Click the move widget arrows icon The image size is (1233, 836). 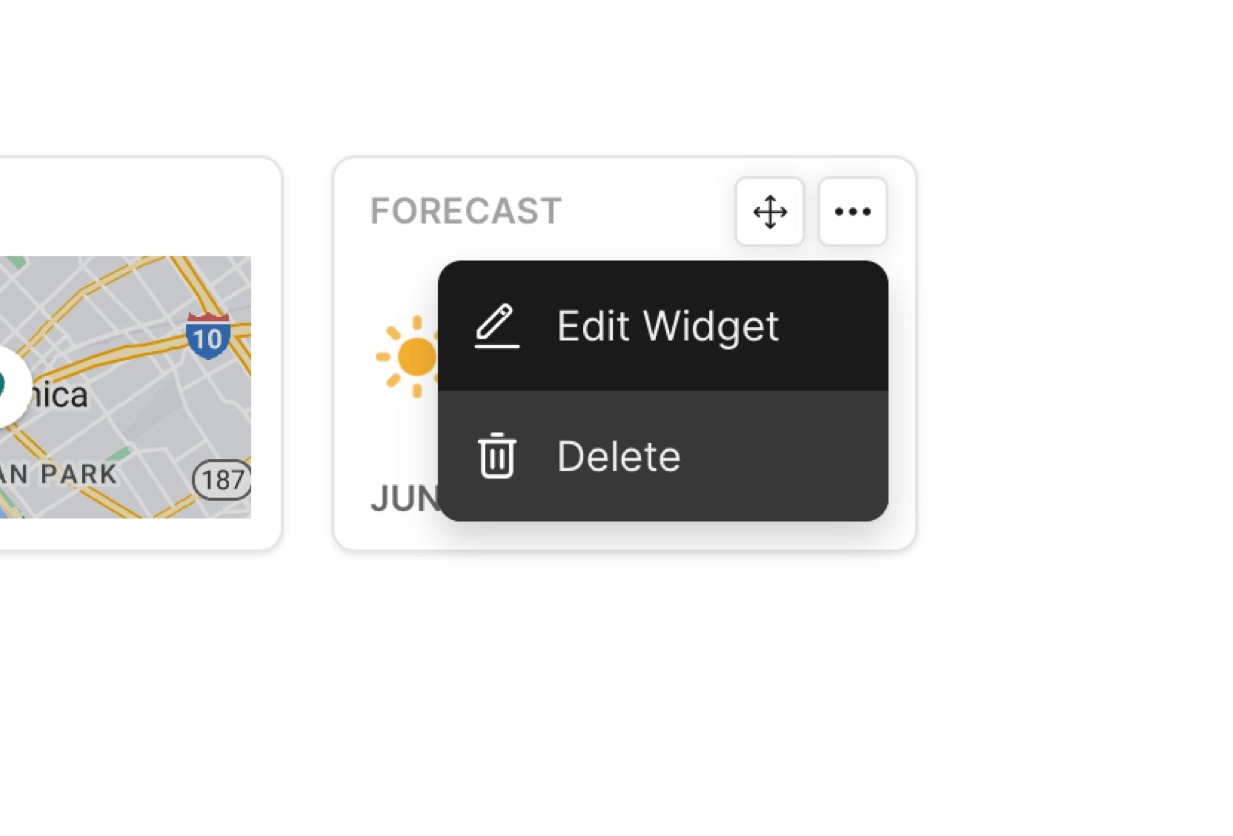tap(770, 212)
